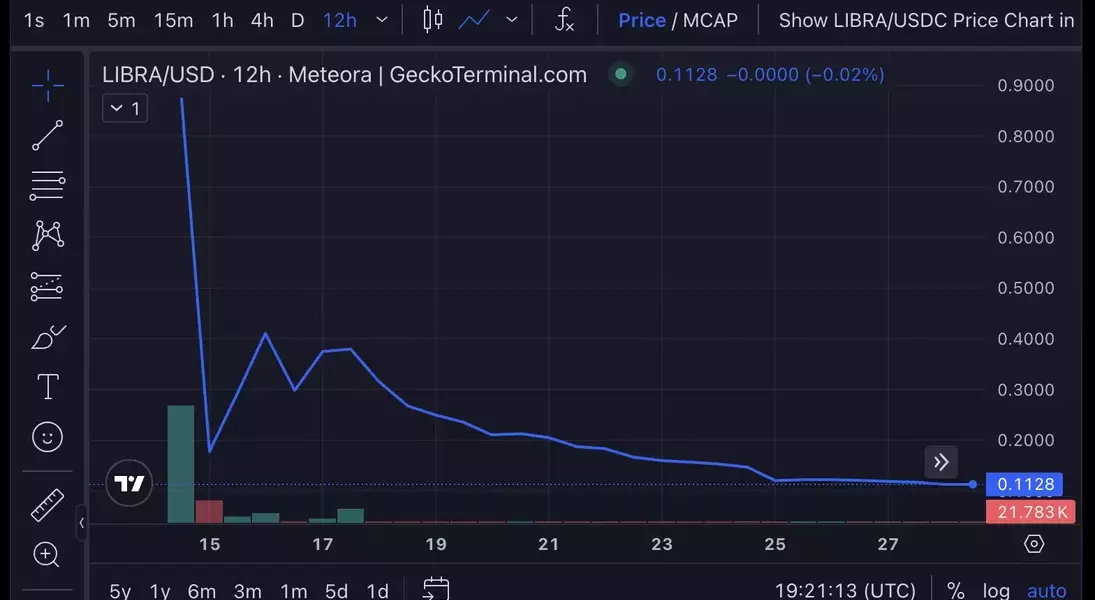Click the date 21 on time axis
The image size is (1095, 600).
(548, 544)
